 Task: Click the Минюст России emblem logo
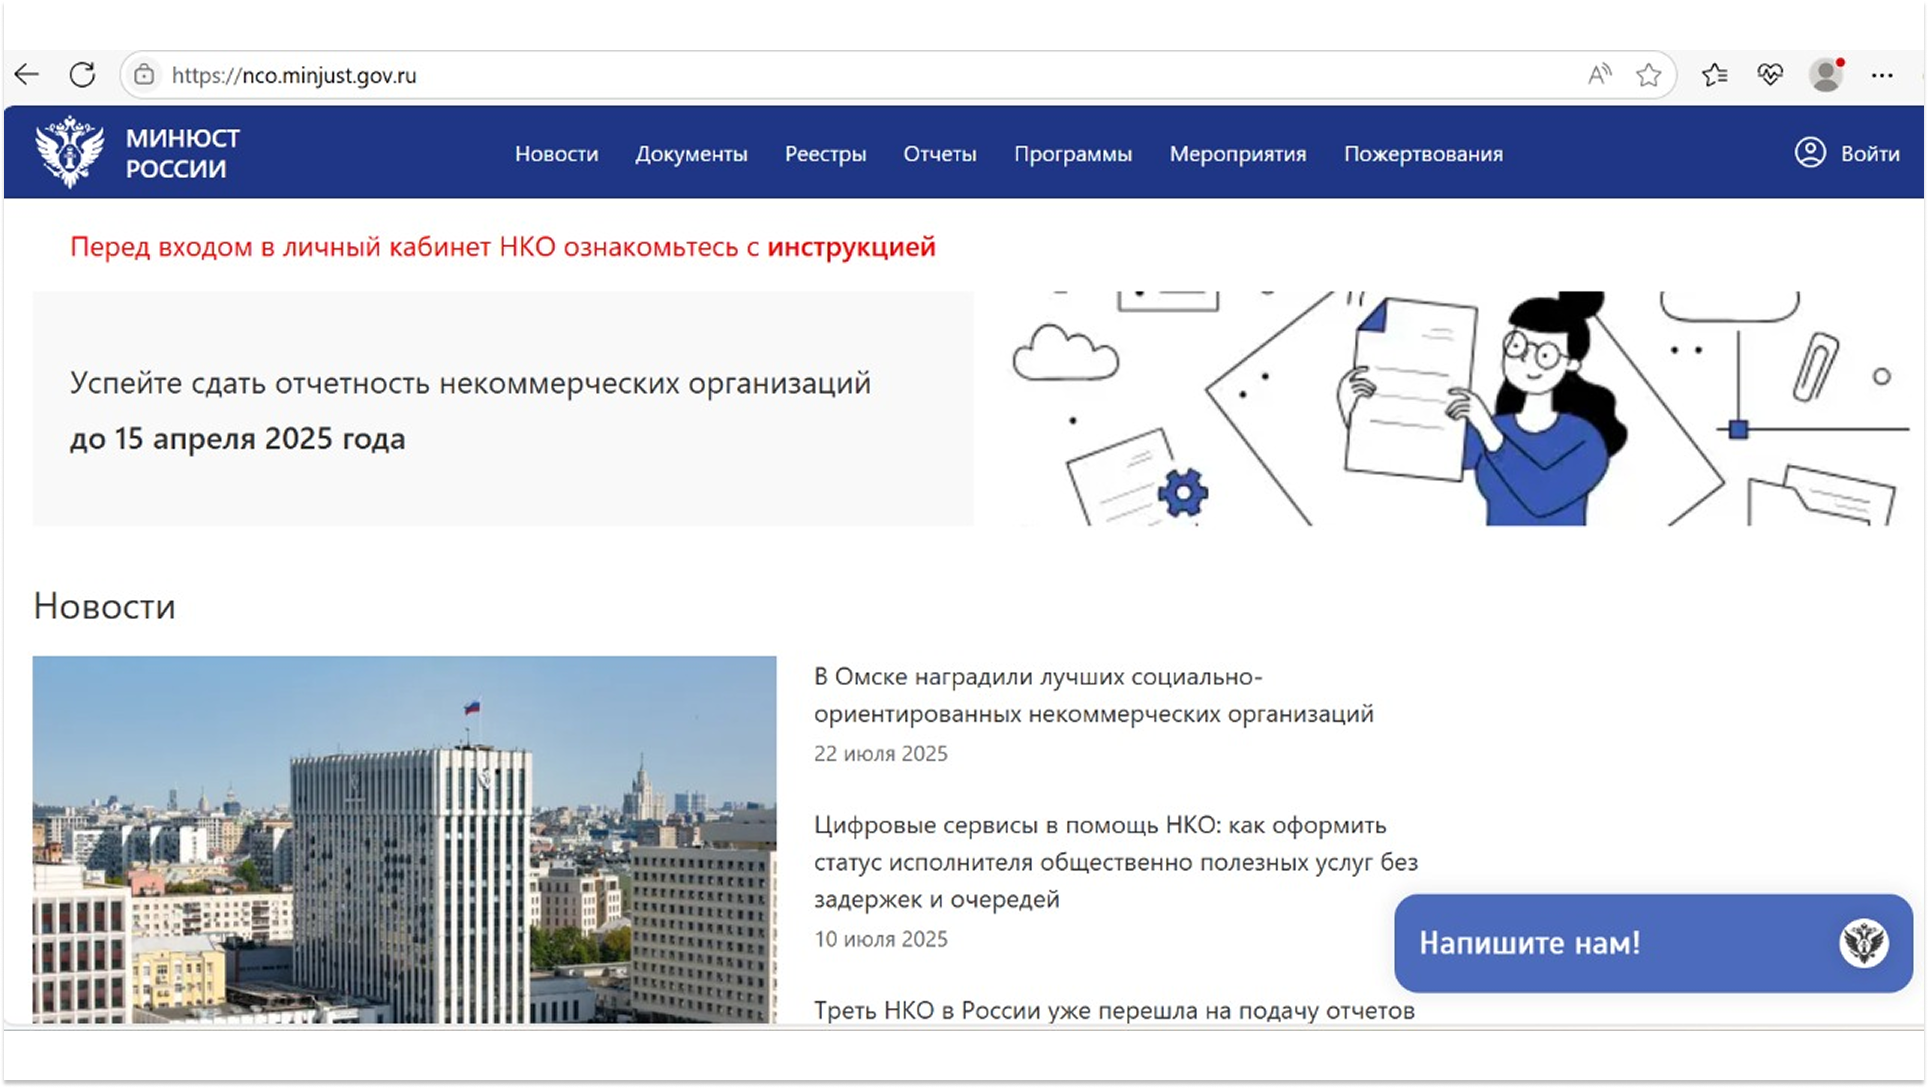67,152
